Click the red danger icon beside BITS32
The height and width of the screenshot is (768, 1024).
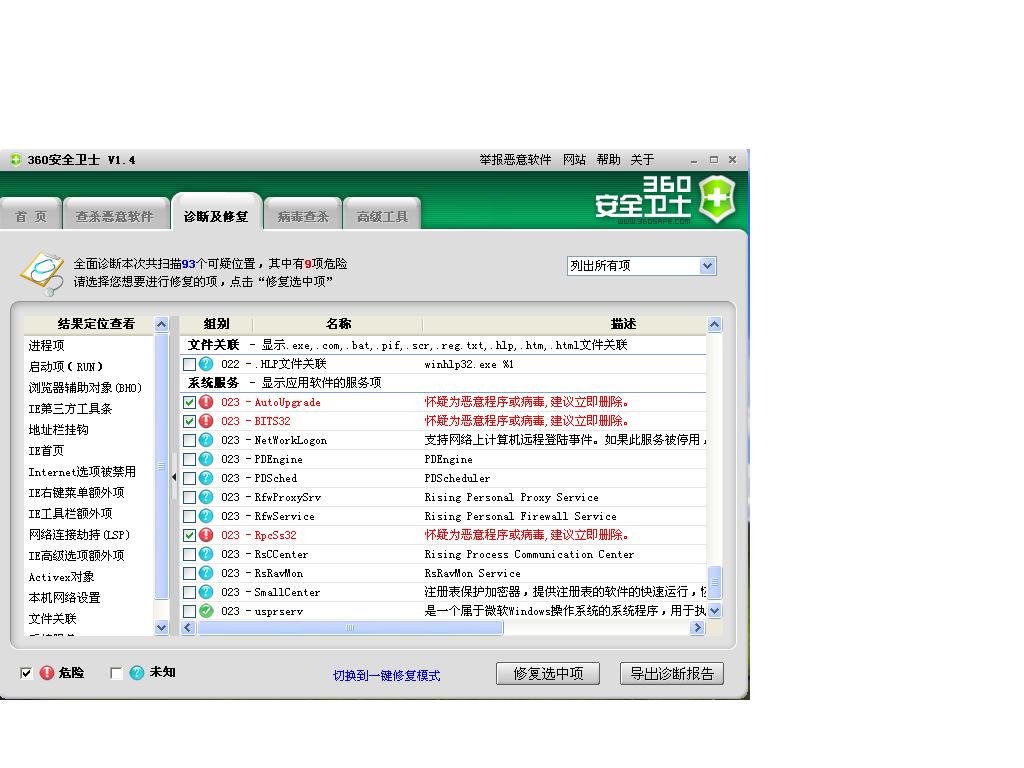[x=206, y=421]
